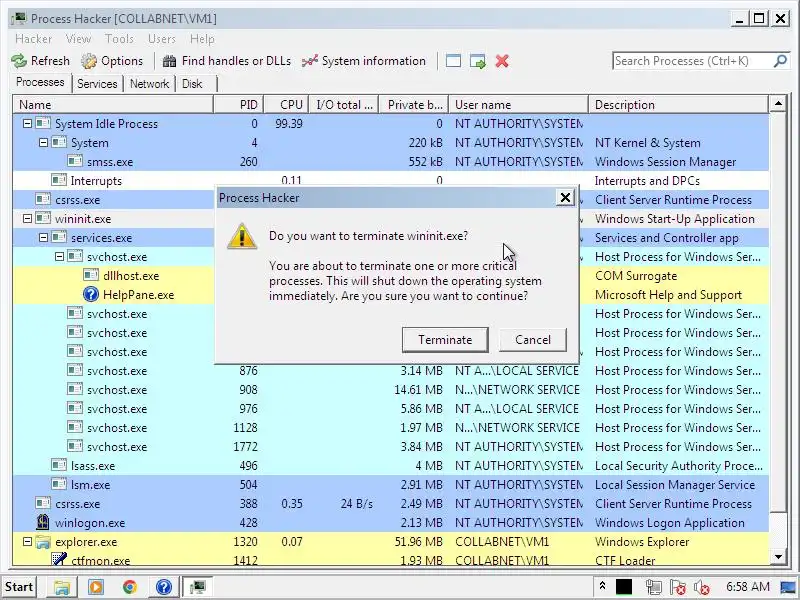The image size is (800, 600).
Task: Open the Help menu
Action: (202, 39)
